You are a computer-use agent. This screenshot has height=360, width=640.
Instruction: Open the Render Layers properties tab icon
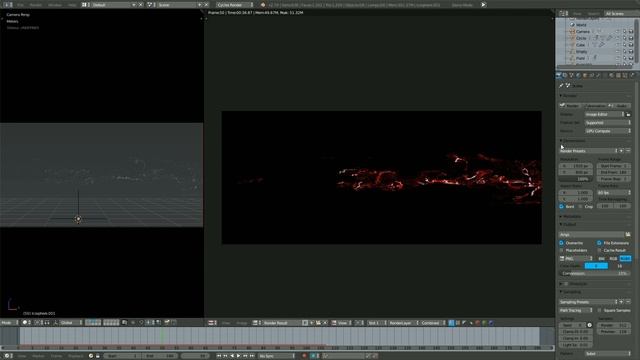coord(565,76)
